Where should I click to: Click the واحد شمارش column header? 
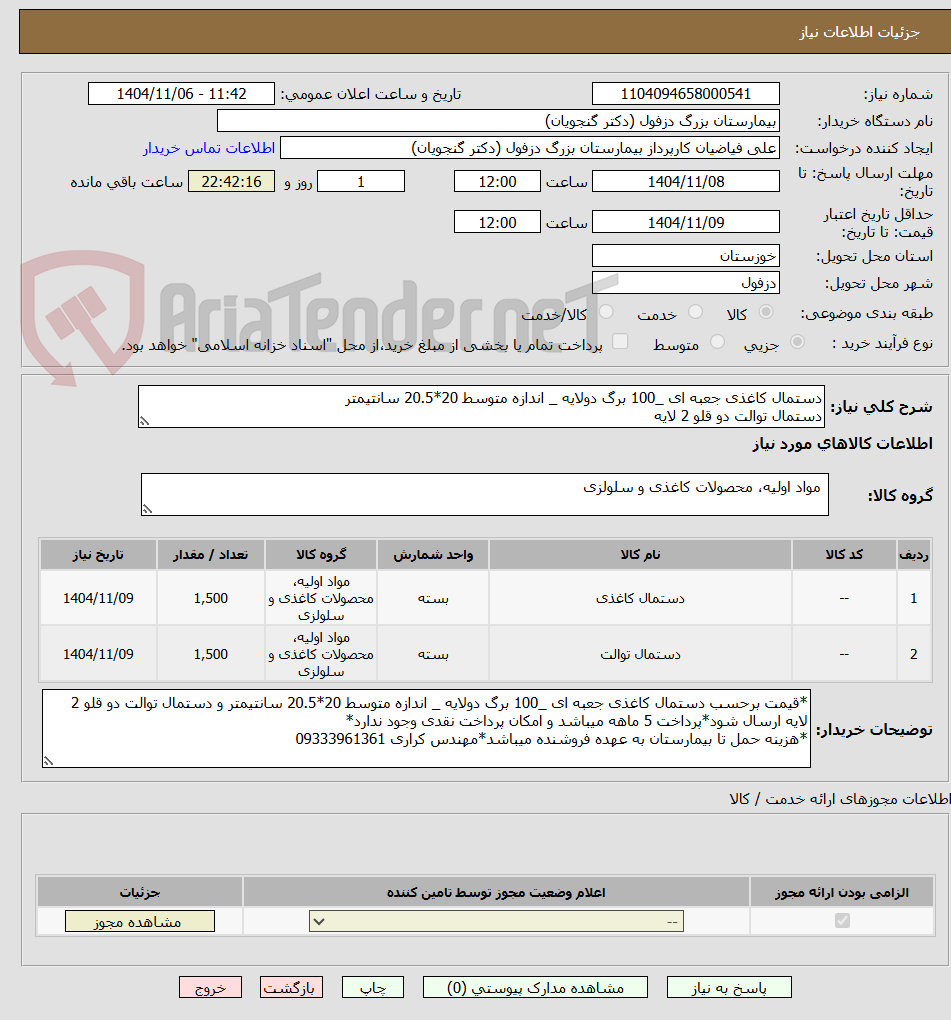433,555
